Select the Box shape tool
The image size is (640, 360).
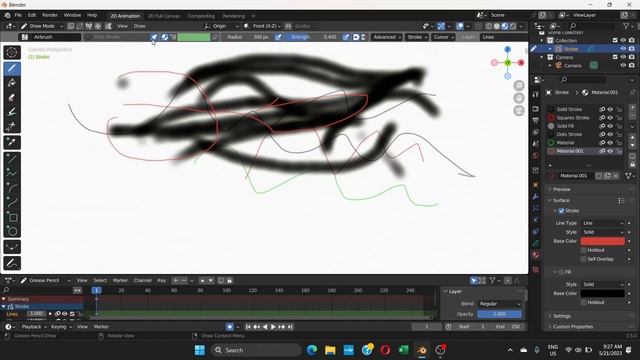(12, 217)
